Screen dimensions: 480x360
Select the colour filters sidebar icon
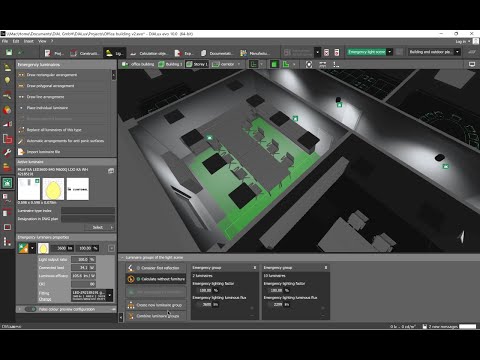point(7,110)
